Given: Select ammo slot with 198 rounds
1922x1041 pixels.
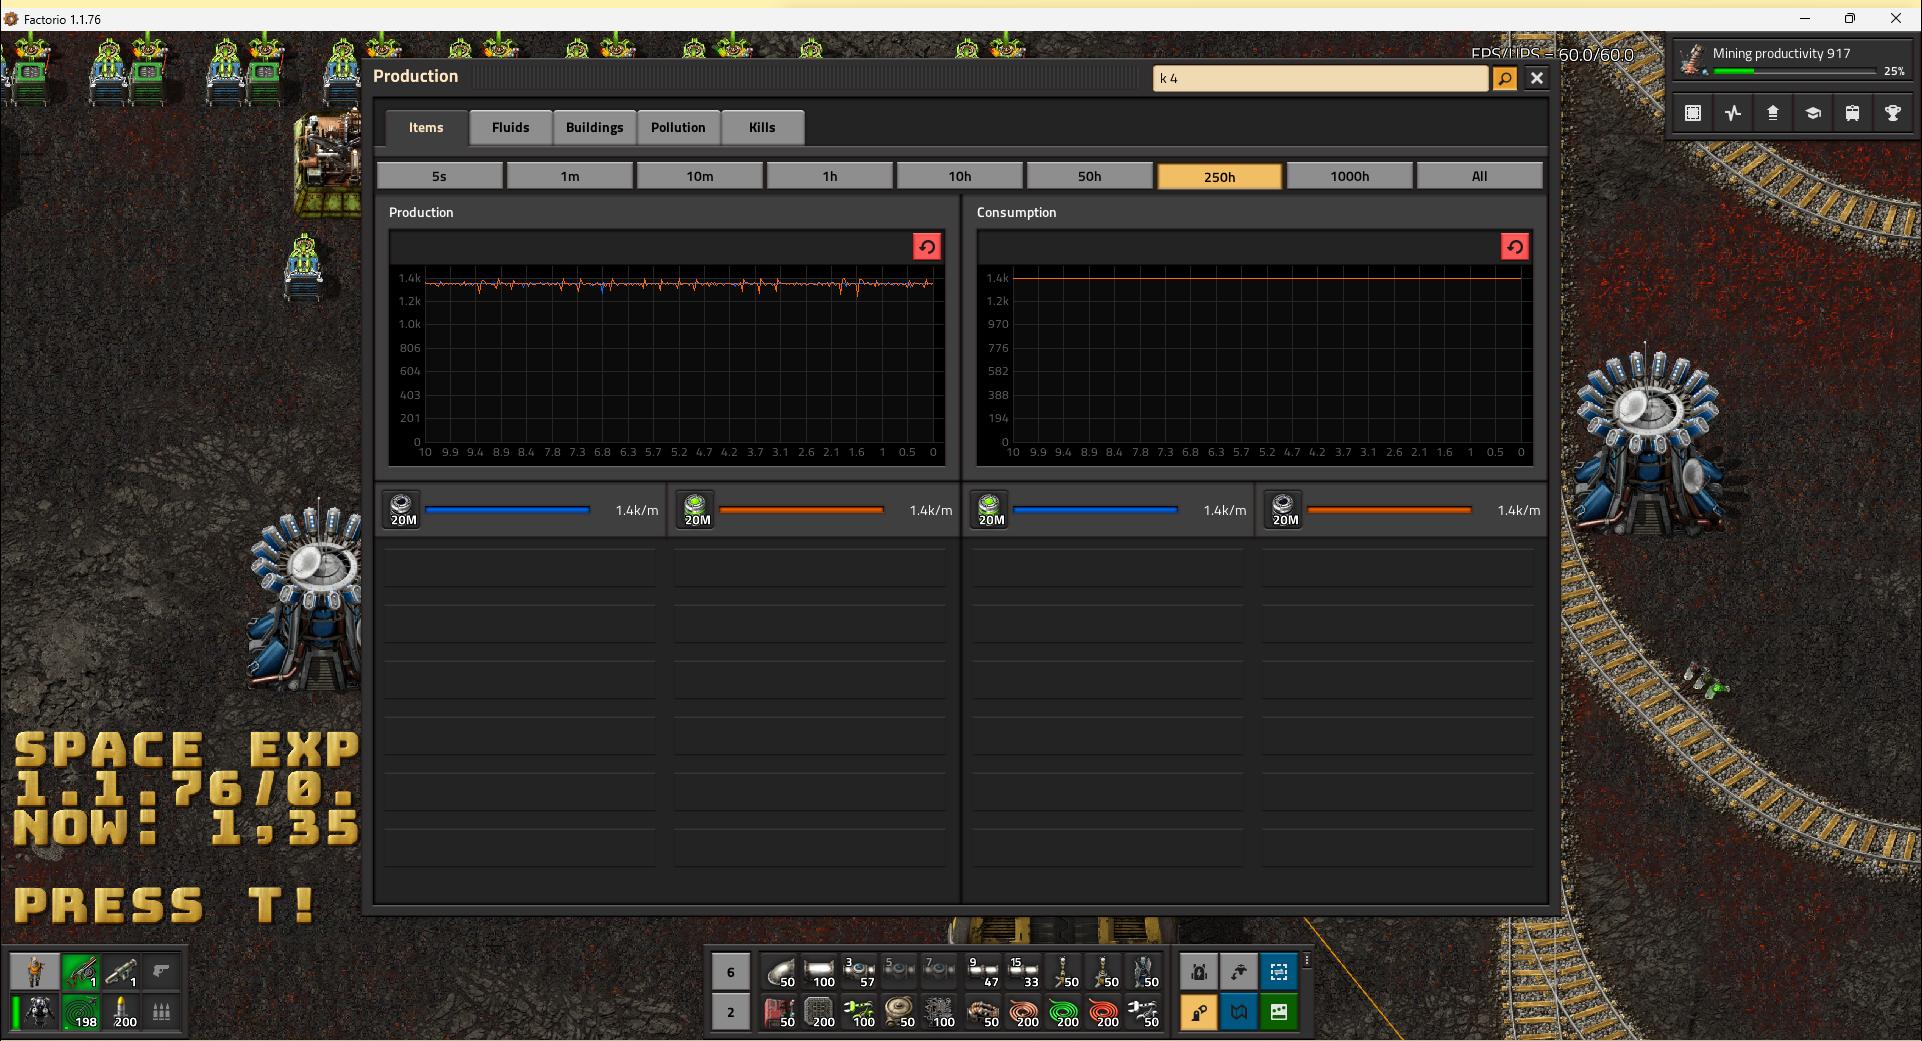Looking at the screenshot, I should [81, 1011].
